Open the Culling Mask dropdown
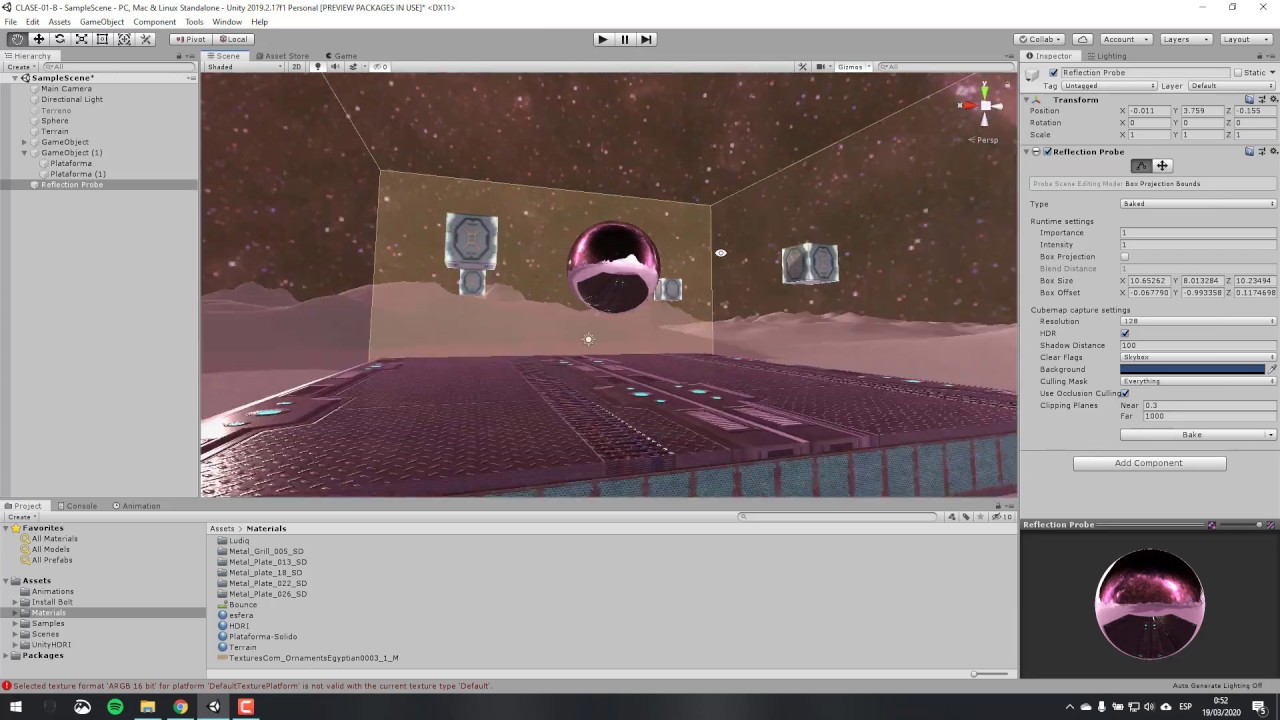Image resolution: width=1280 pixels, height=720 pixels. click(x=1198, y=381)
